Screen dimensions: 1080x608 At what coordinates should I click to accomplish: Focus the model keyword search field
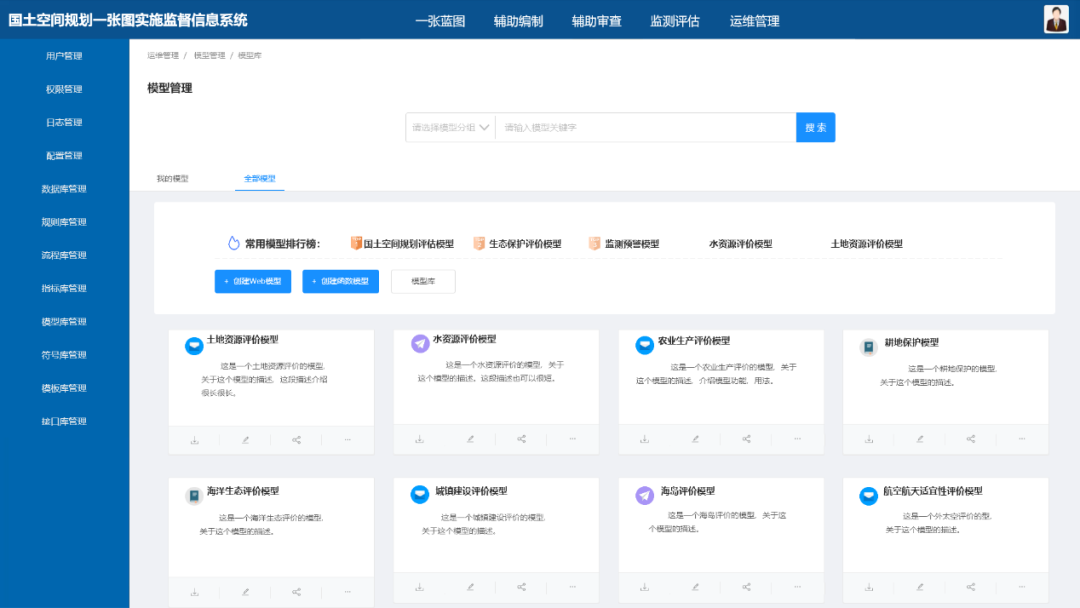pos(646,127)
